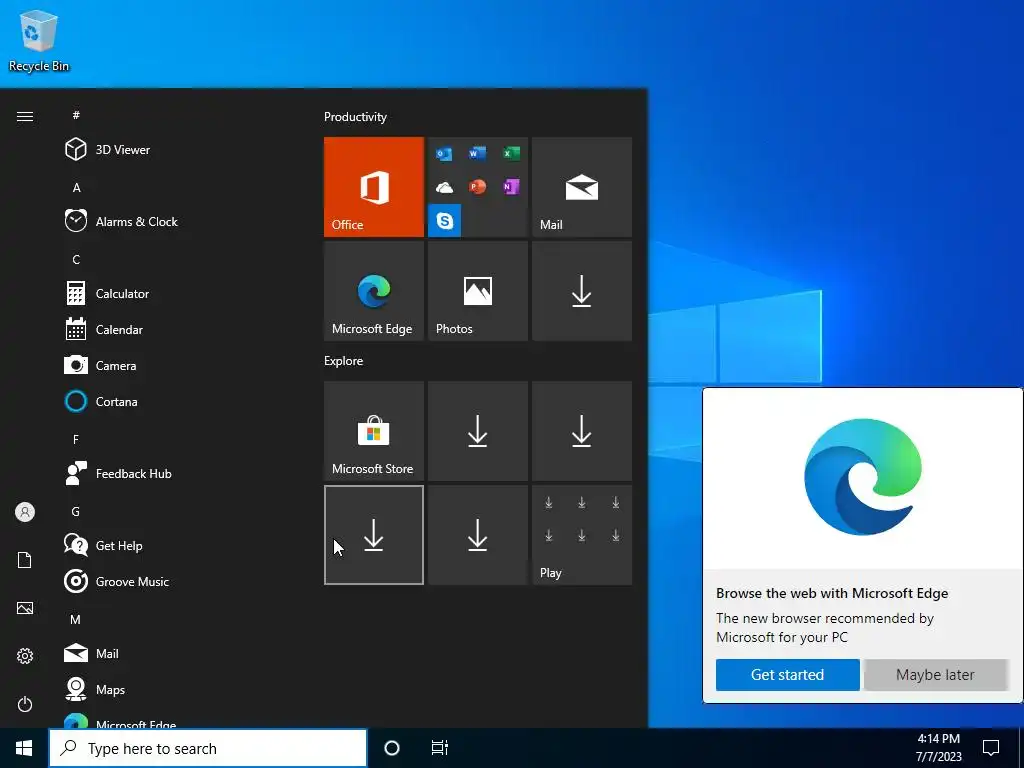Open Cortana circle on the taskbar

[x=392, y=748]
